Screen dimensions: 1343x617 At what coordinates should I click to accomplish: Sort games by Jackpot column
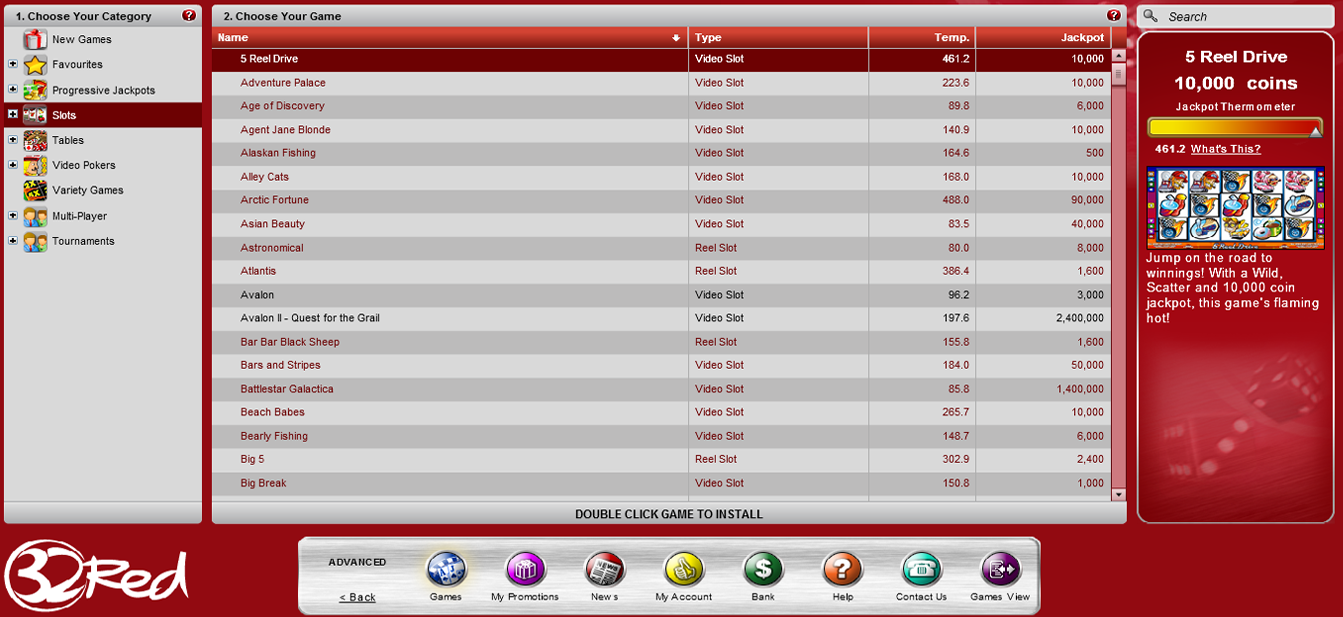(x=1043, y=38)
